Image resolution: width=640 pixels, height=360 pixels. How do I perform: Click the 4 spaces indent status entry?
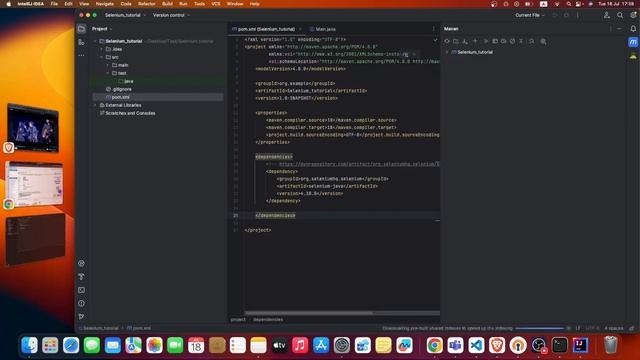614,328
